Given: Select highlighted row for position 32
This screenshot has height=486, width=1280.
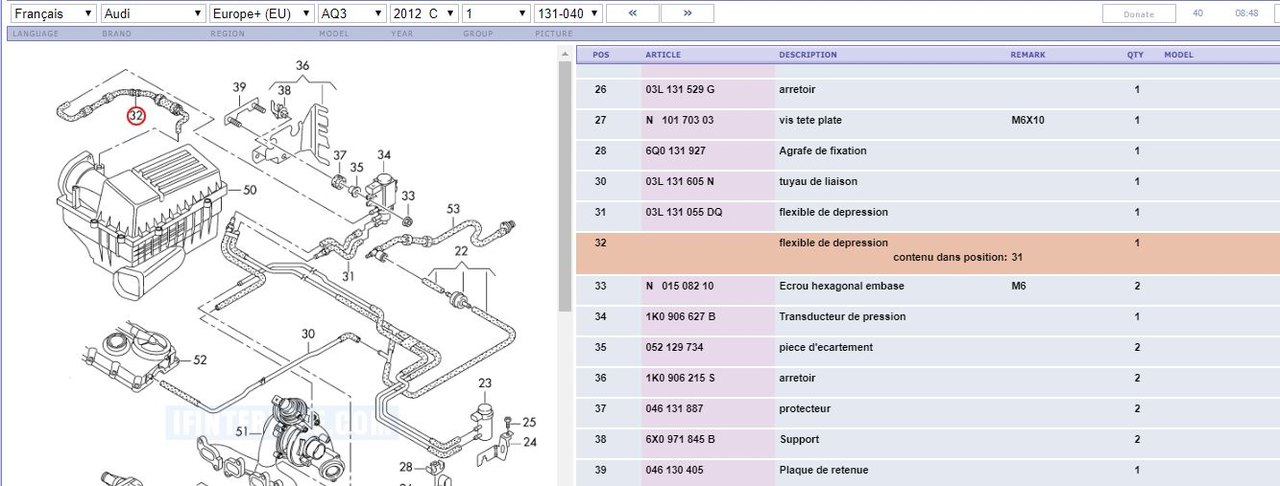Looking at the screenshot, I should pos(927,250).
